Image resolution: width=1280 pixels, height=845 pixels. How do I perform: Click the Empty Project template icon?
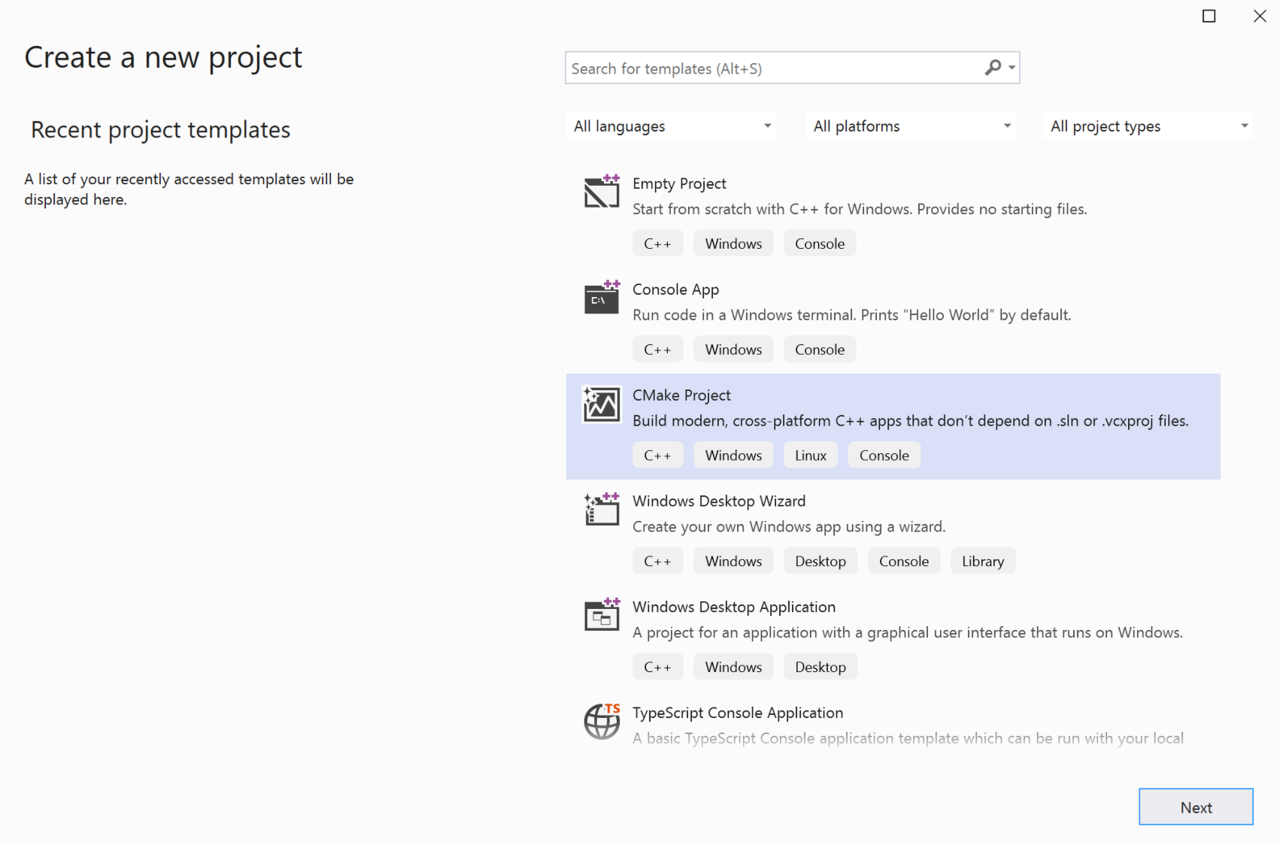pos(602,191)
